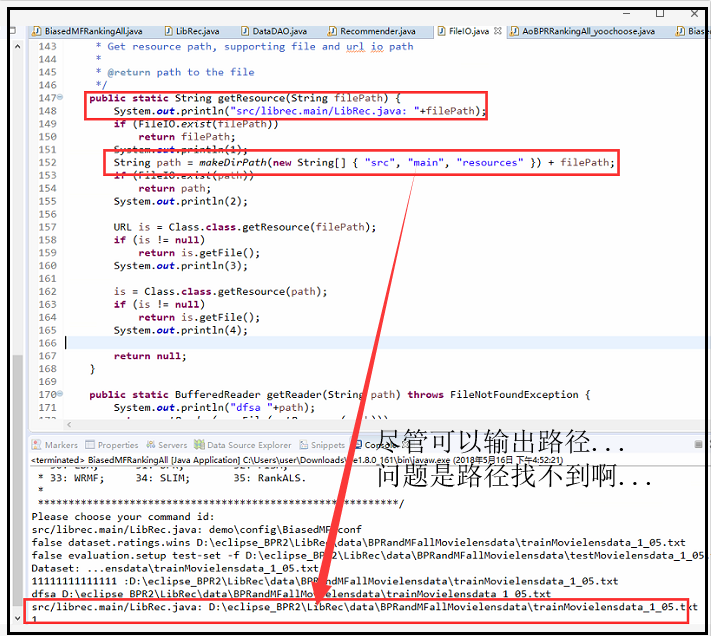Viewport: 711px width, 636px height.
Task: Click the getReader method declaration line
Action: [340, 394]
